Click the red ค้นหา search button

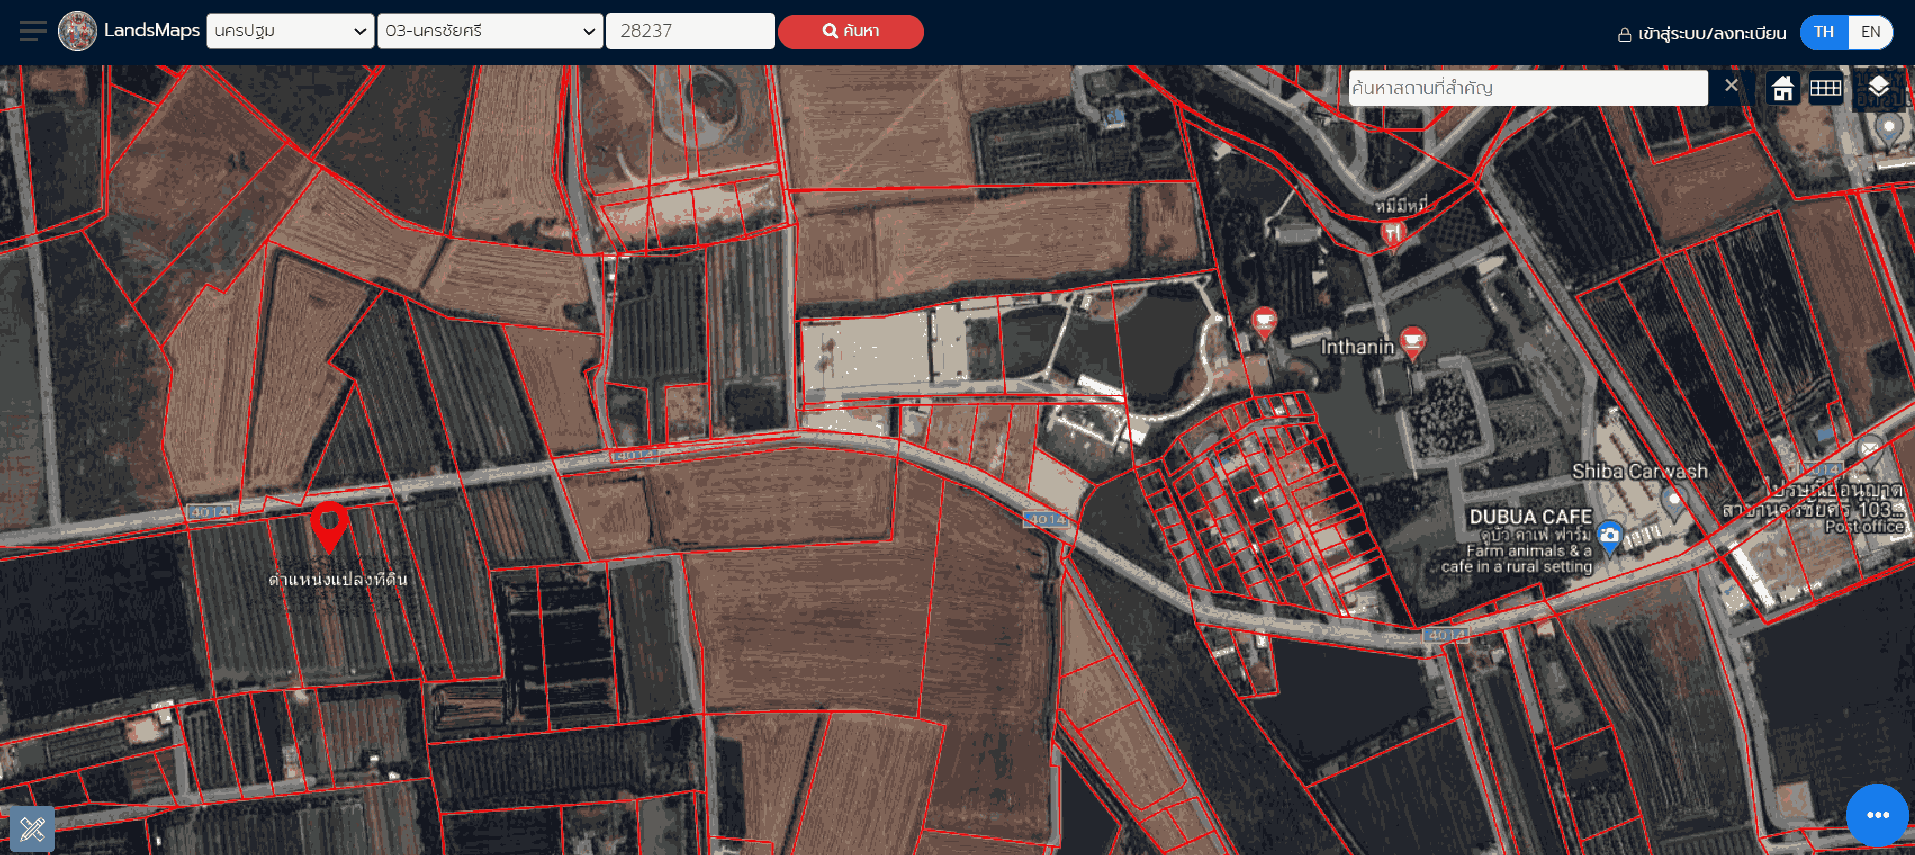(x=850, y=31)
